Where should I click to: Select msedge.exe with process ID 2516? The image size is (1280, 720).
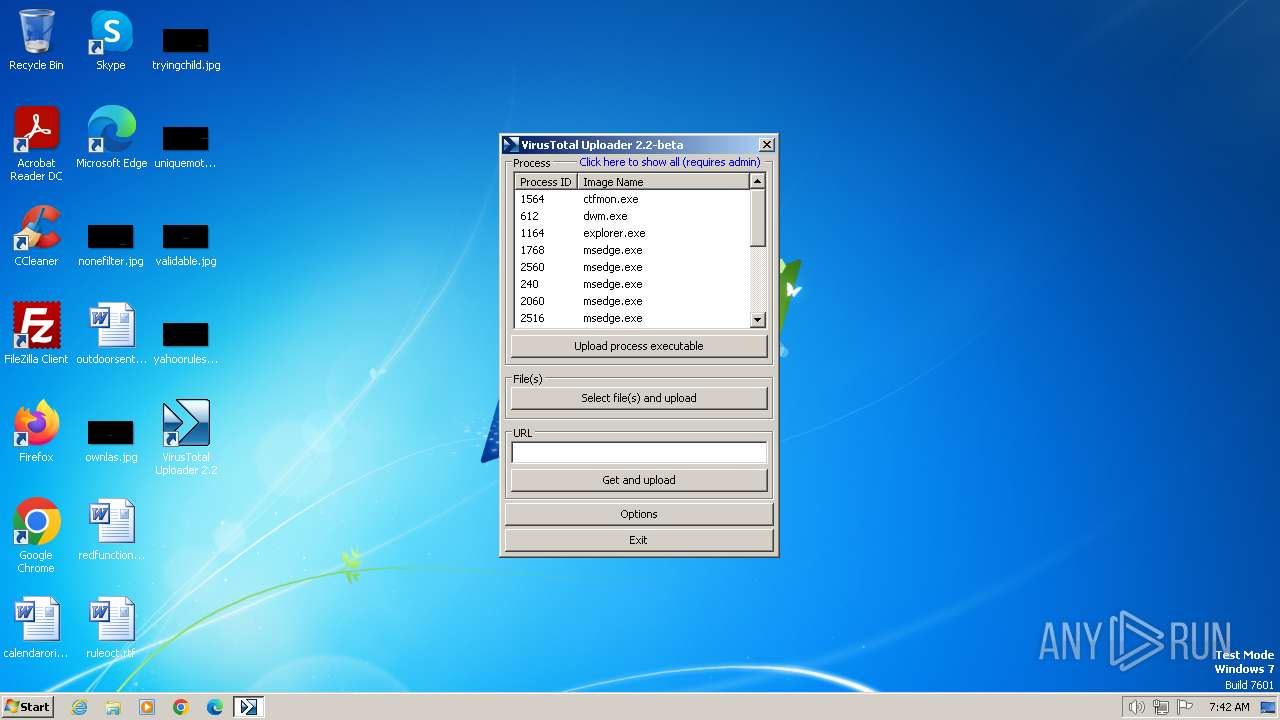tap(632, 318)
